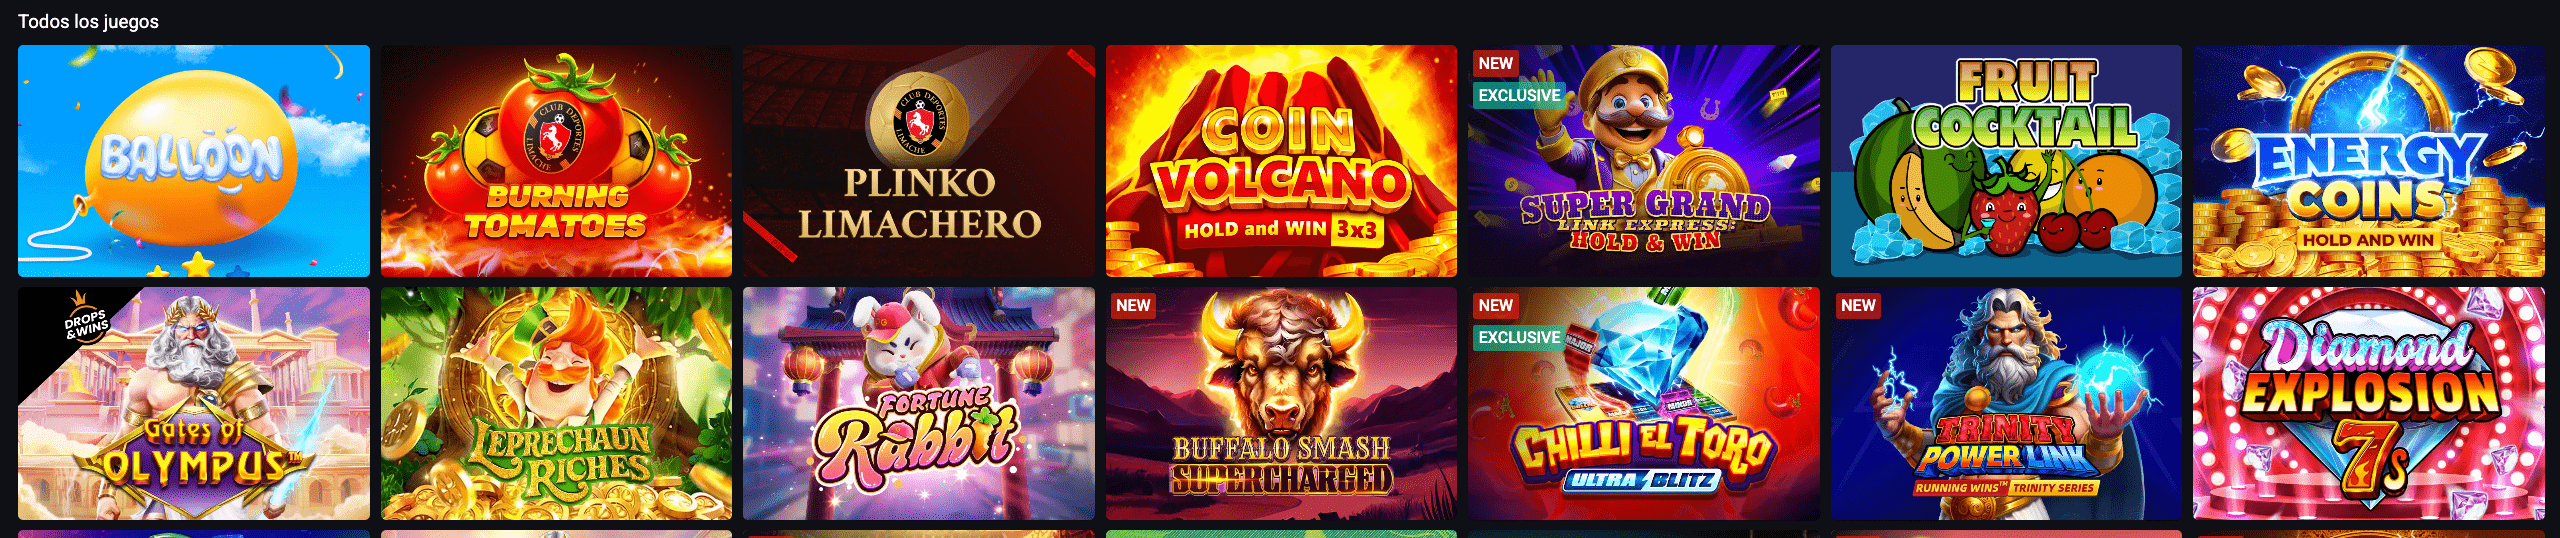The image size is (2560, 538).
Task: Launch the Fortune Rabbit game
Action: 919,404
